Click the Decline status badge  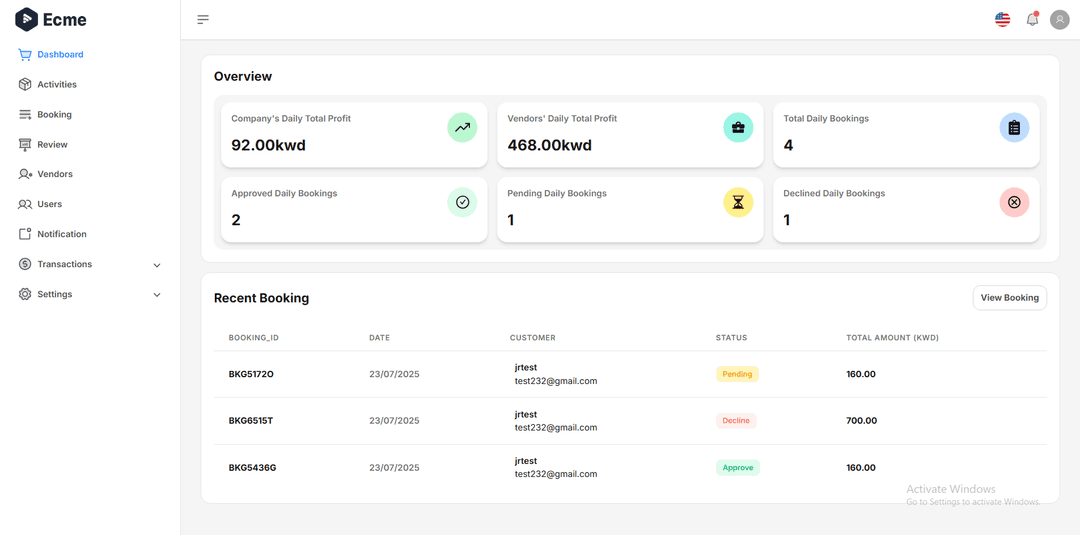736,421
